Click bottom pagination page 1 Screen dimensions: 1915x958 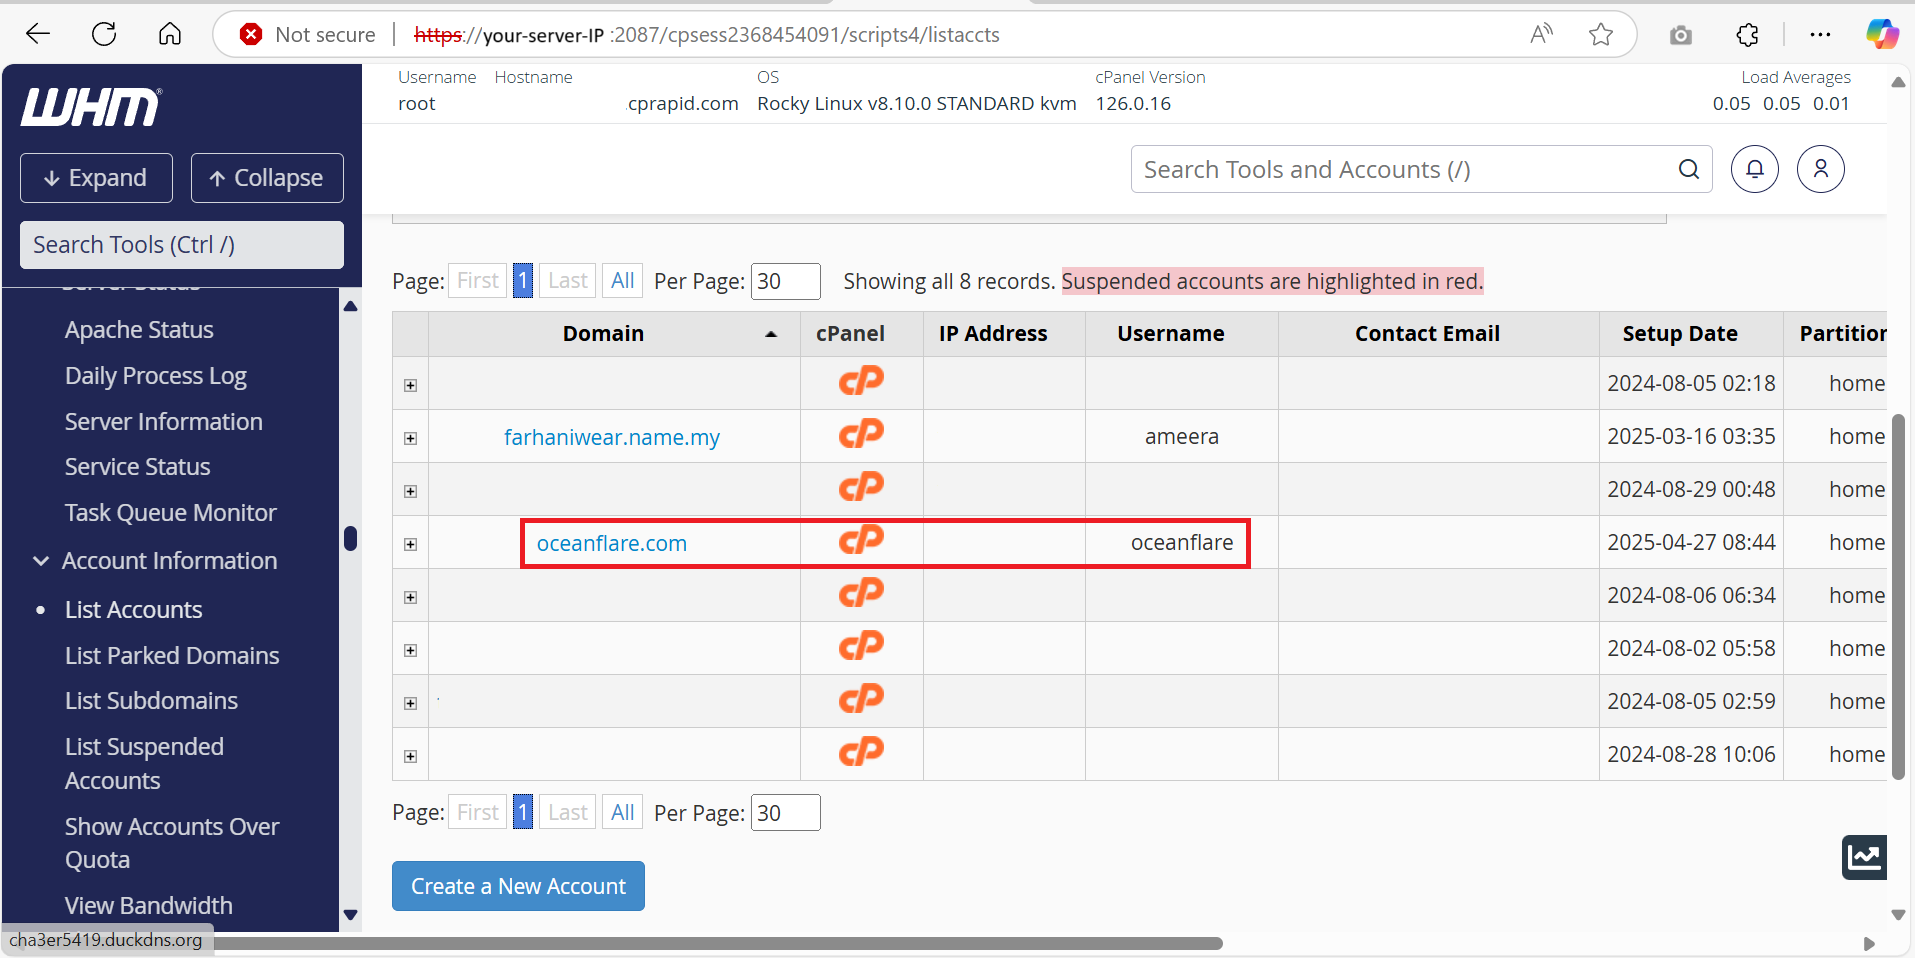coord(523,812)
